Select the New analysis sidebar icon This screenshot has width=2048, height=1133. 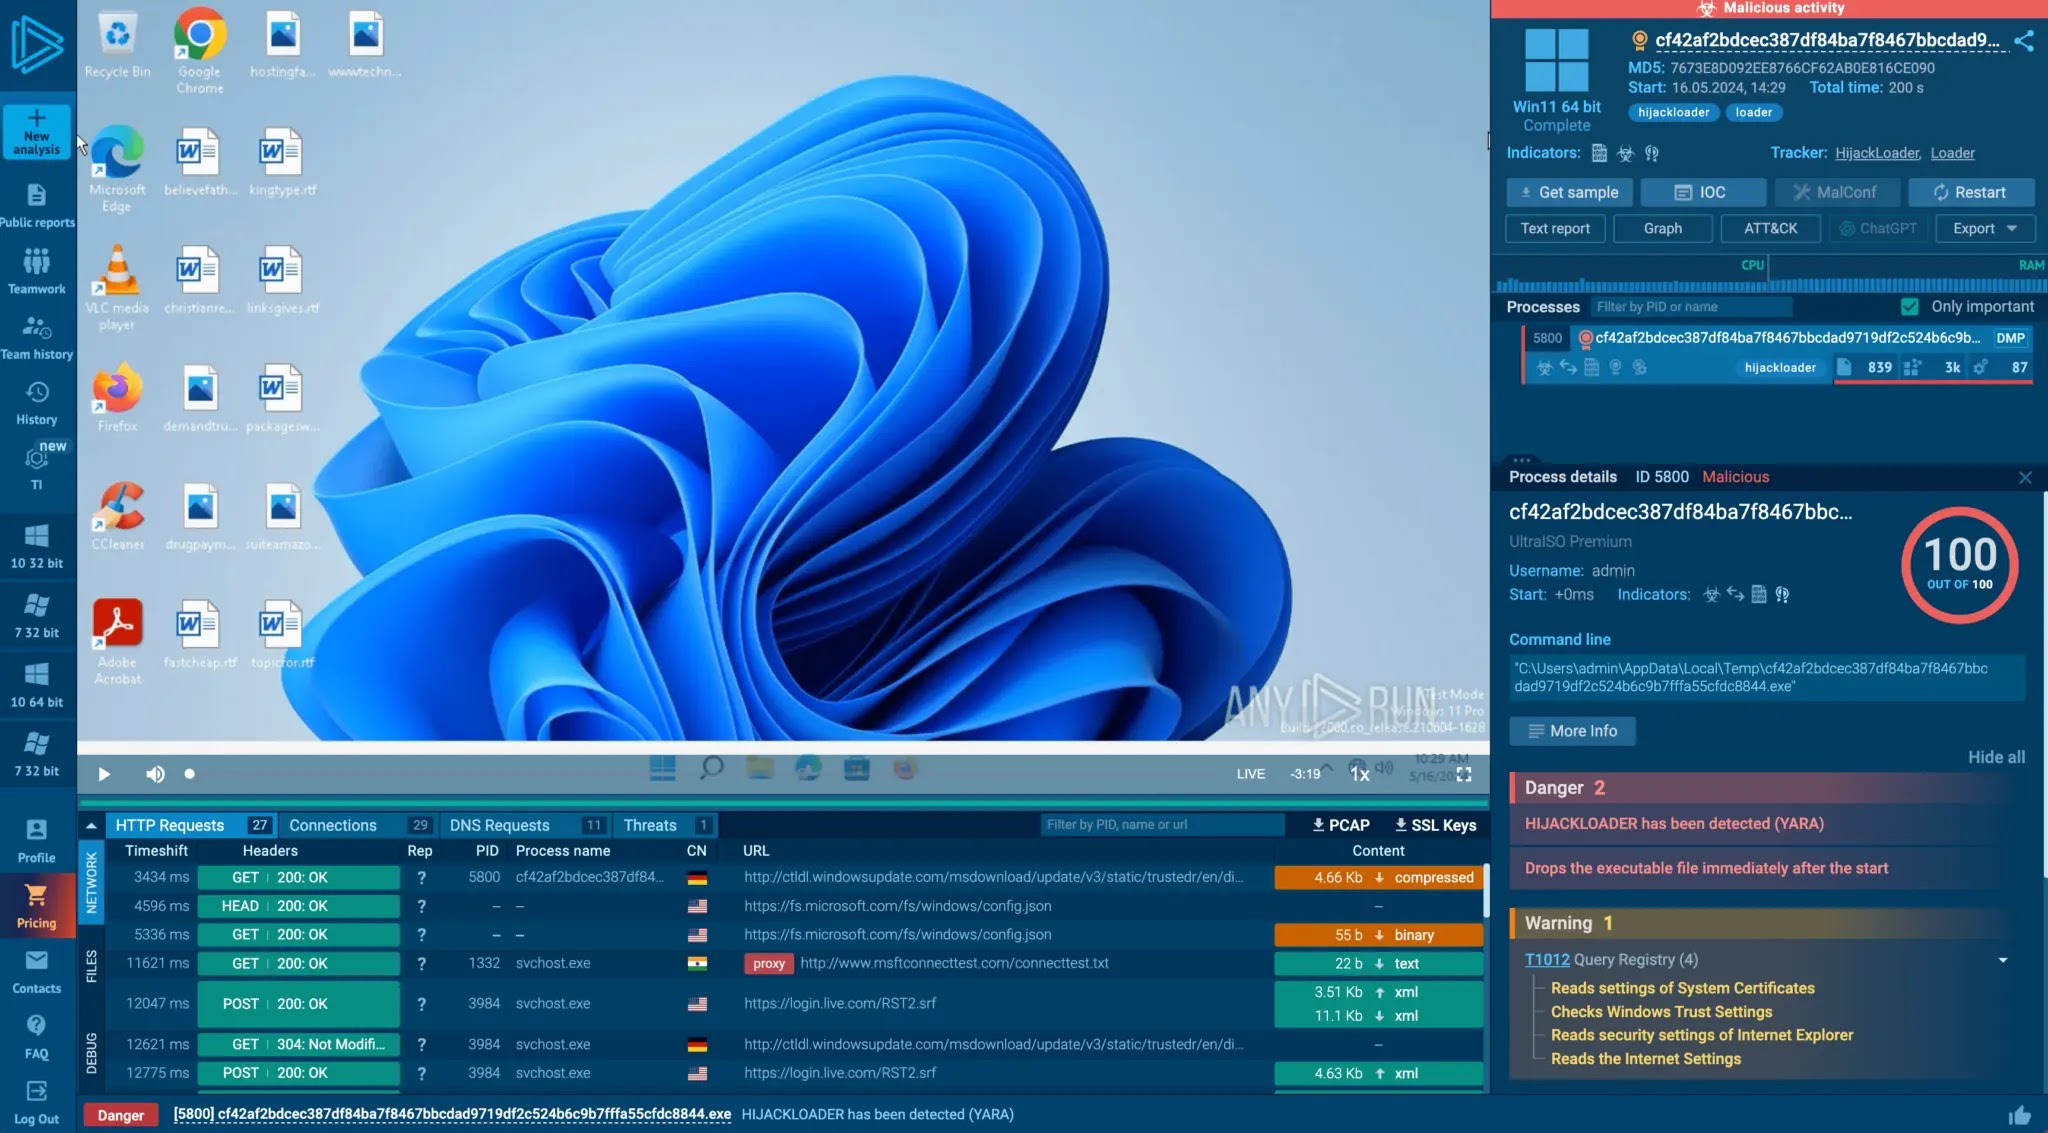coord(37,131)
